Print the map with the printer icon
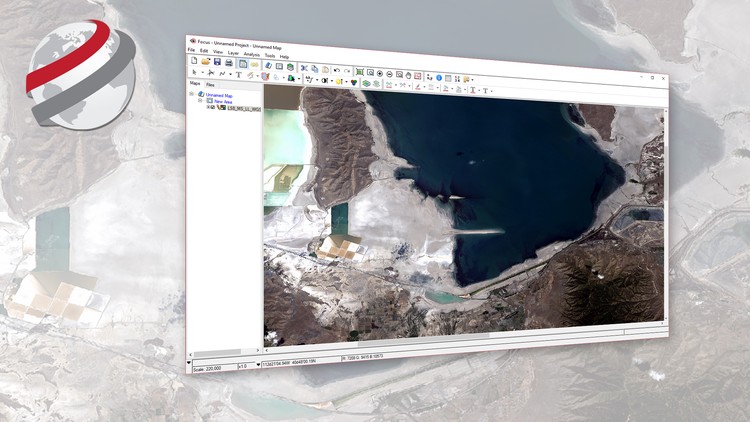This screenshot has width=750, height=422. tap(229, 62)
